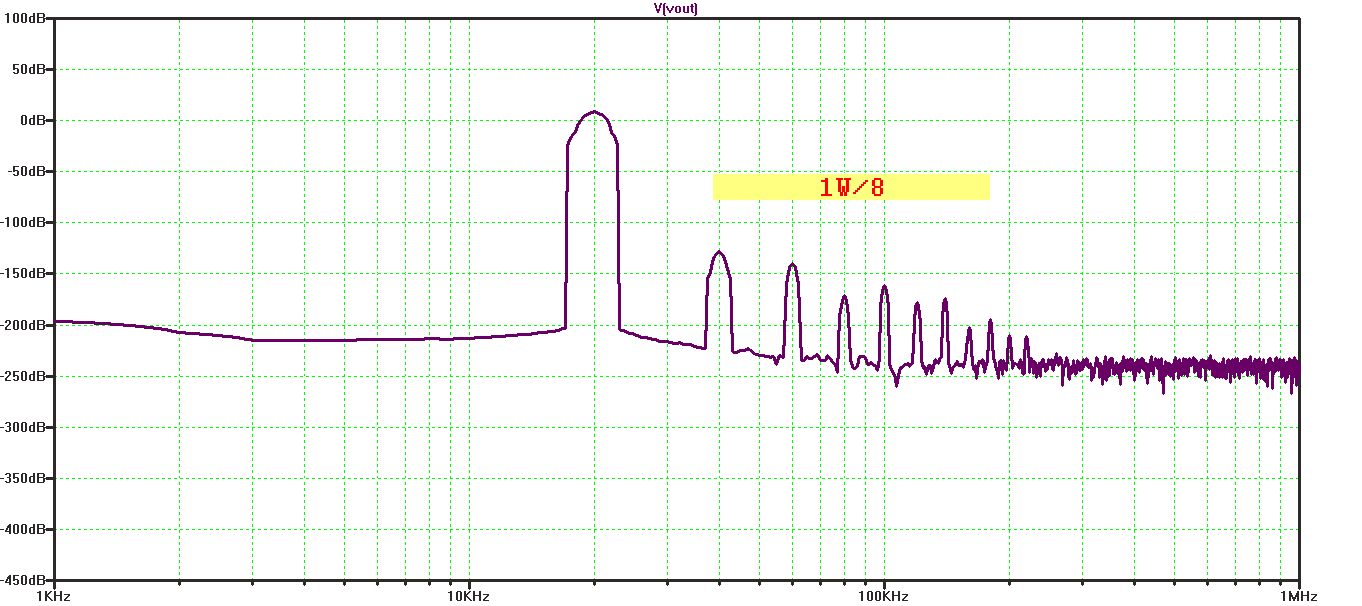
Task: Click the -100dB y-axis label
Action: 24,222
